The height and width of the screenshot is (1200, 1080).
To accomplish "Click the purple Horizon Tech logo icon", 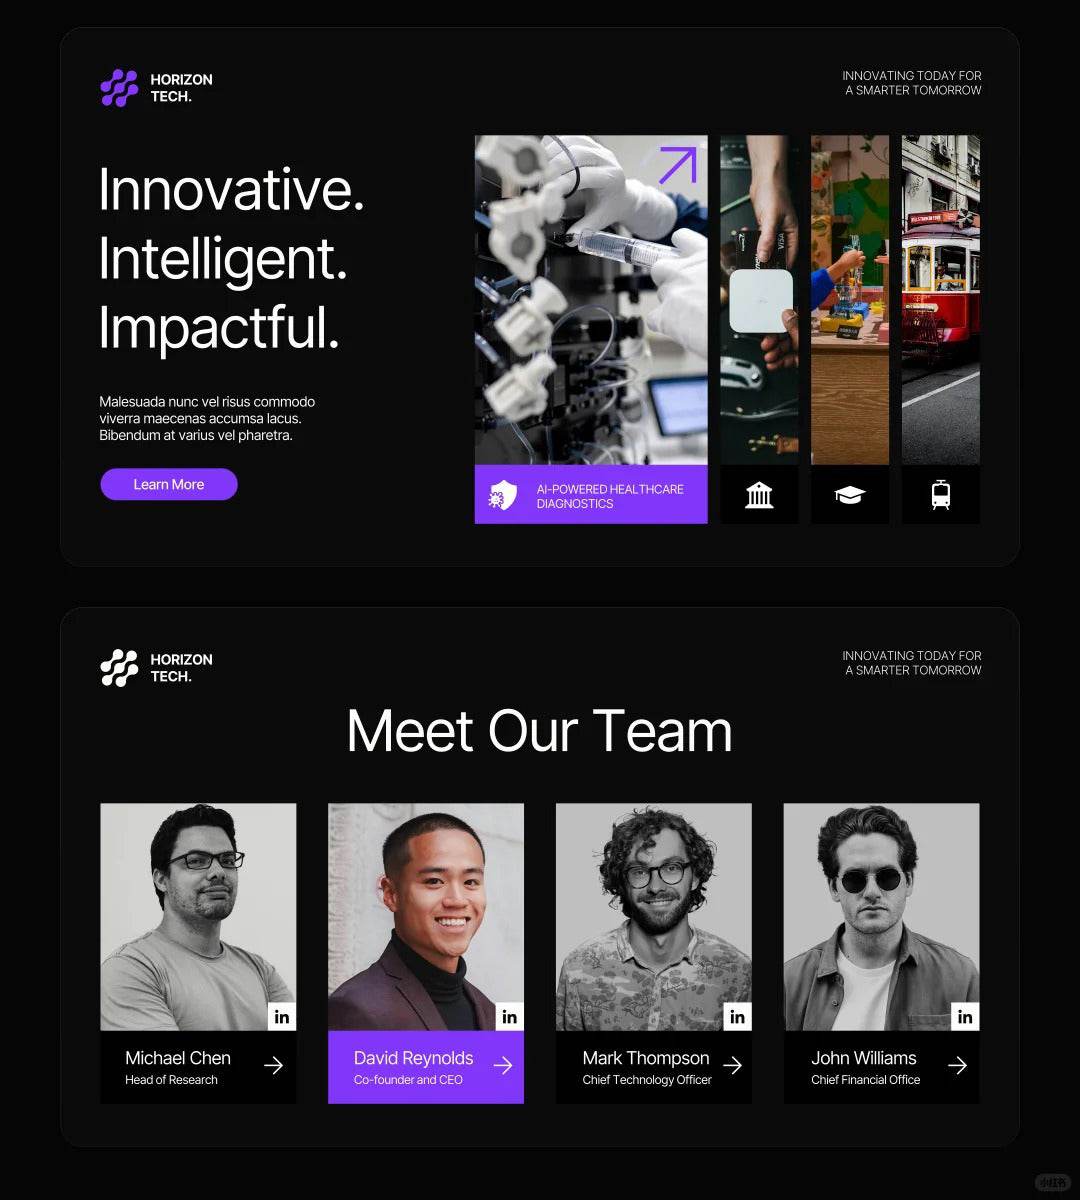I will [x=119, y=88].
